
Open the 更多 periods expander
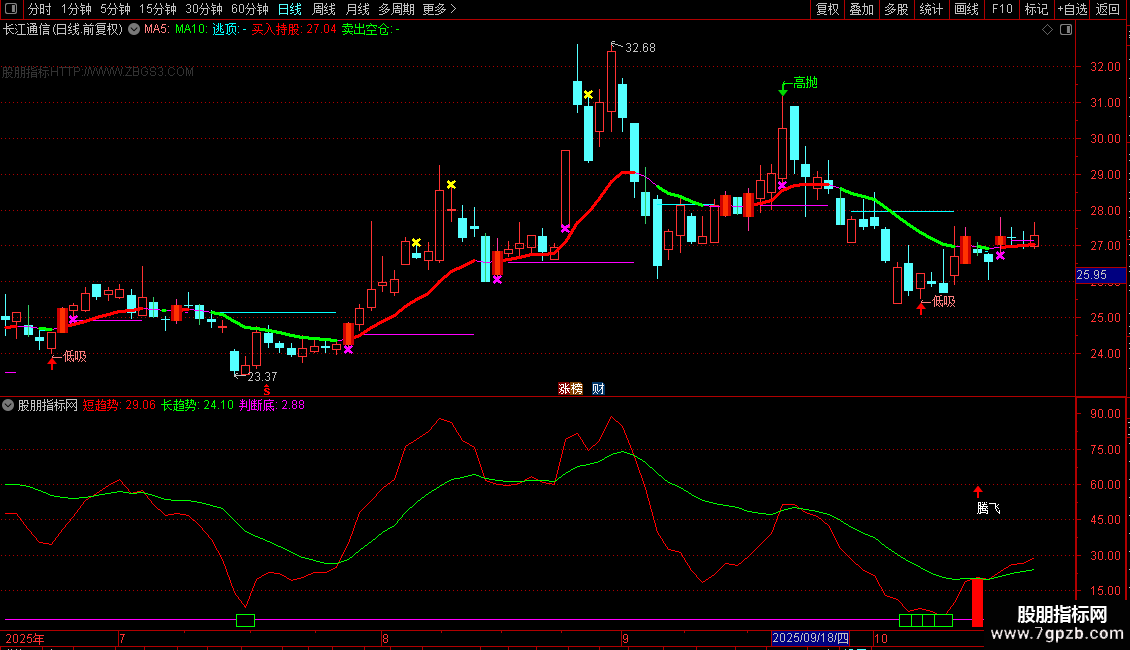[439, 9]
